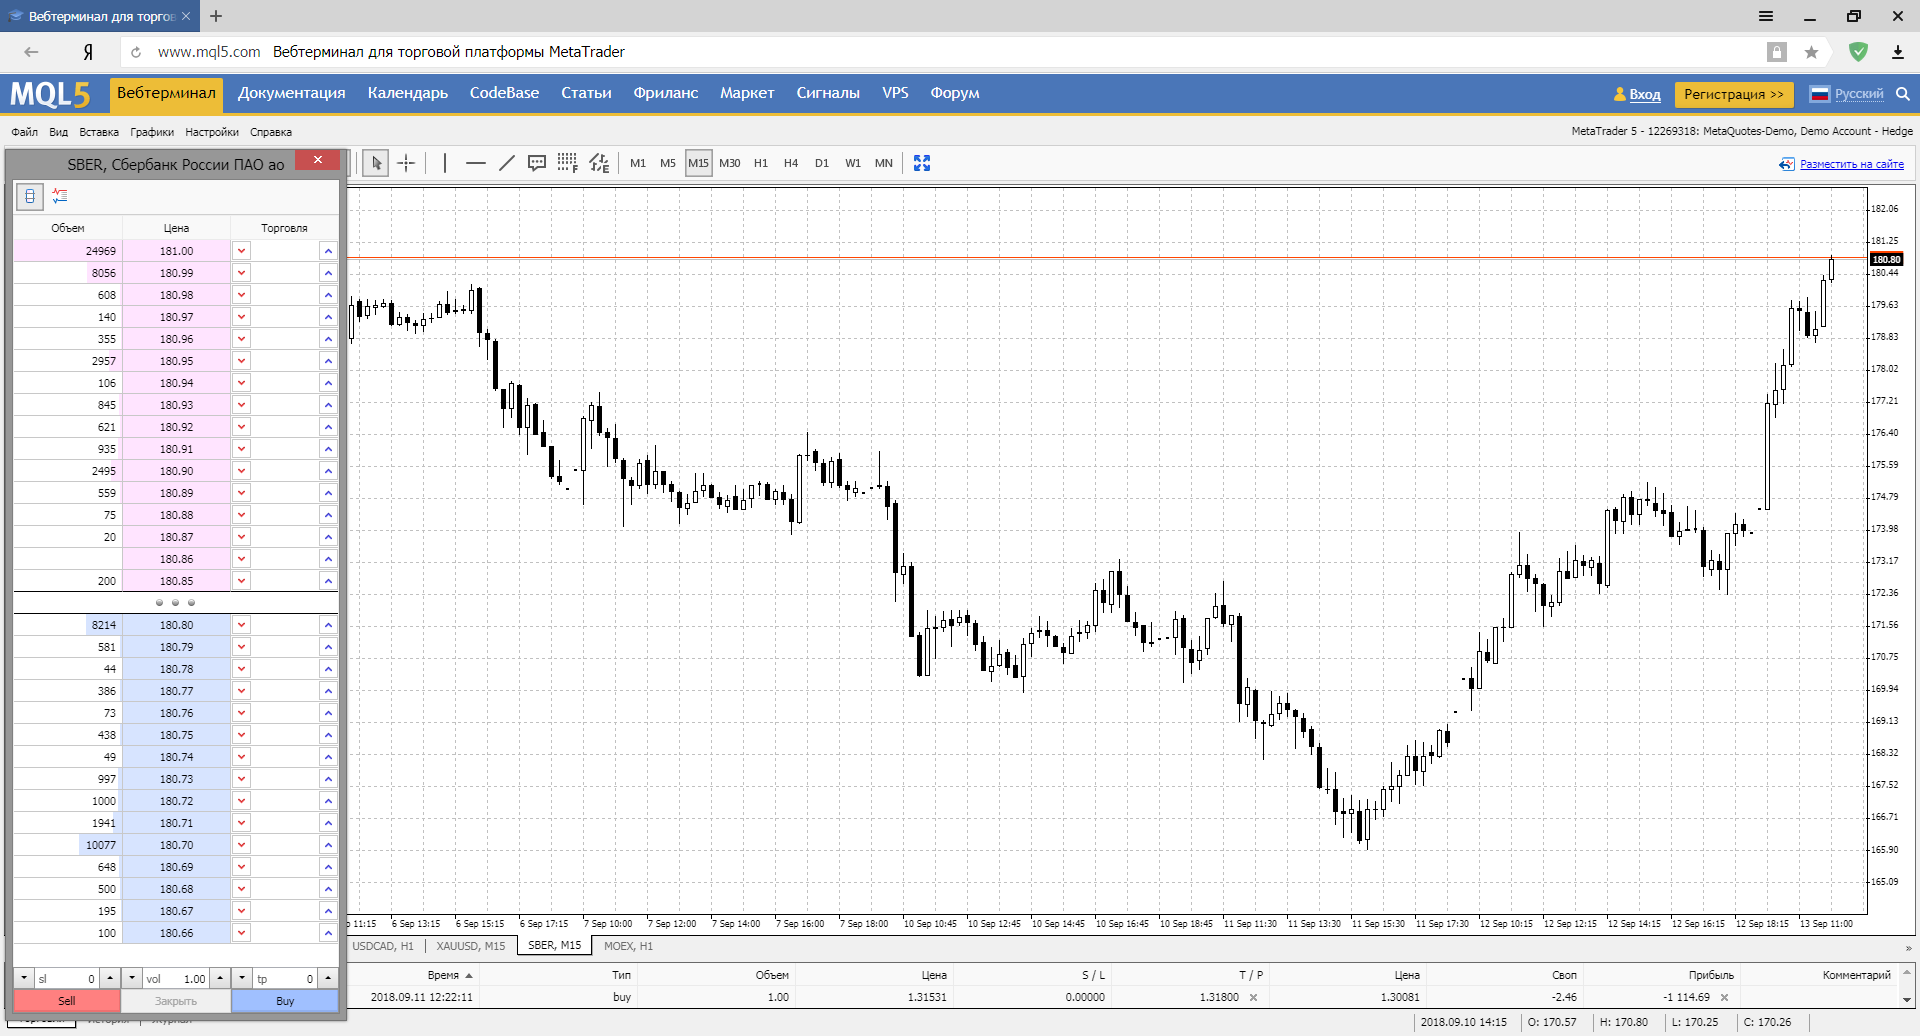The width and height of the screenshot is (1920, 1036).
Task: Switch chart to H1 timeframe
Action: click(761, 163)
